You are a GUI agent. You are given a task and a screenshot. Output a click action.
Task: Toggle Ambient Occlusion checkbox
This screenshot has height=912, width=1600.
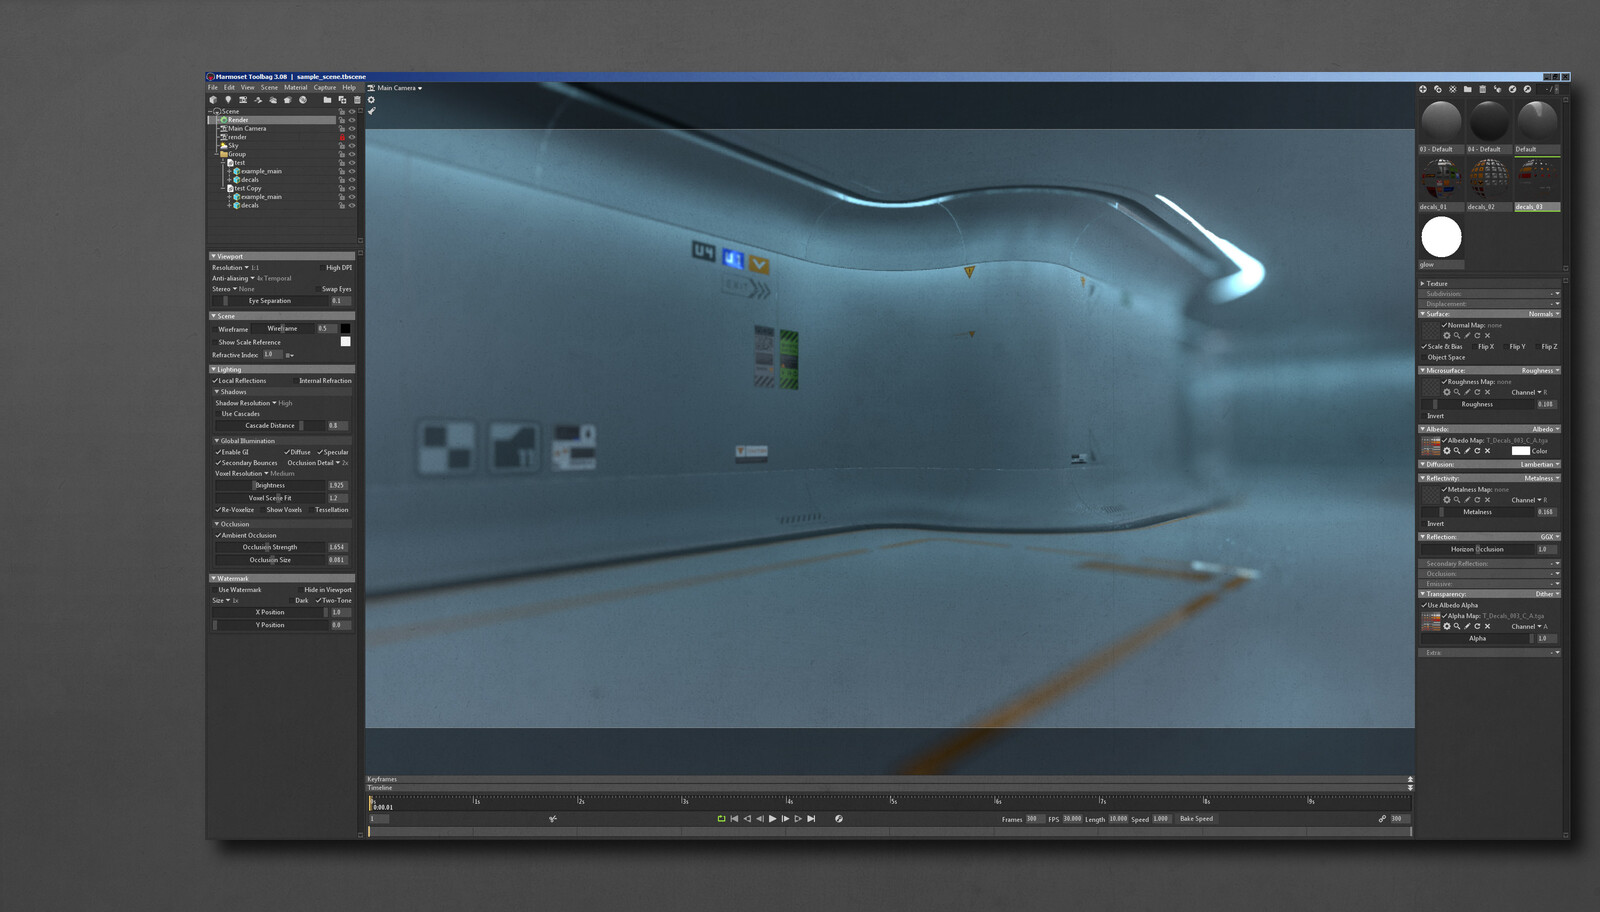pyautogui.click(x=218, y=535)
